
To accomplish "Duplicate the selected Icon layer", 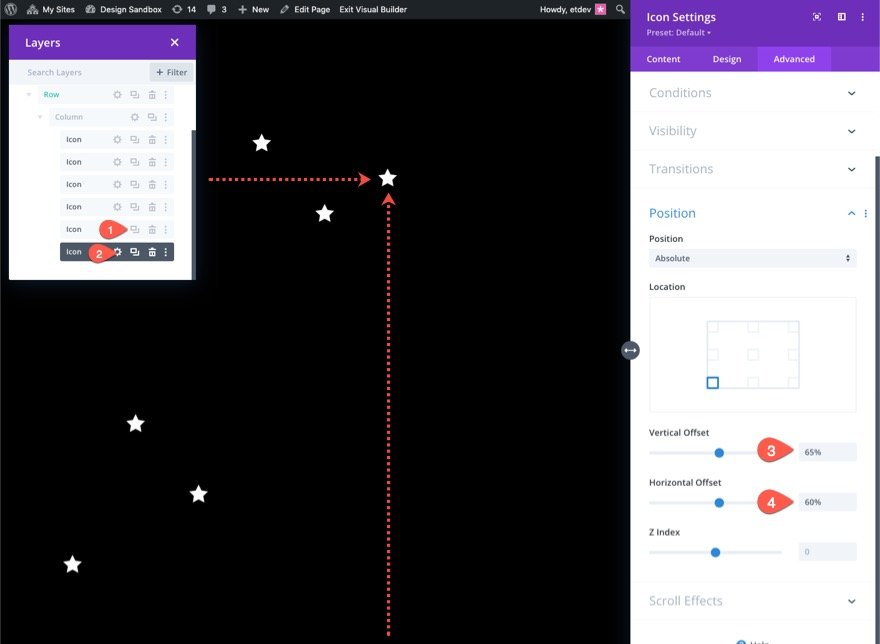I will tap(135, 252).
